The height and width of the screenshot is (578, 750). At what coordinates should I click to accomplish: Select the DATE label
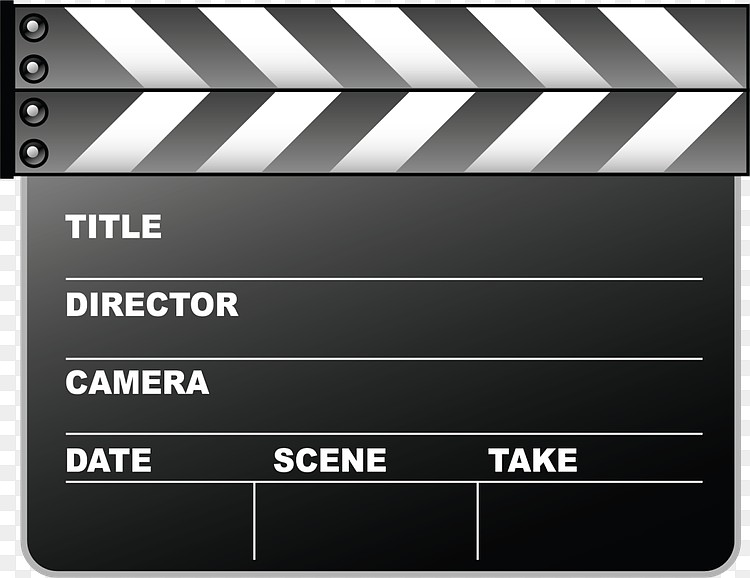(x=109, y=460)
